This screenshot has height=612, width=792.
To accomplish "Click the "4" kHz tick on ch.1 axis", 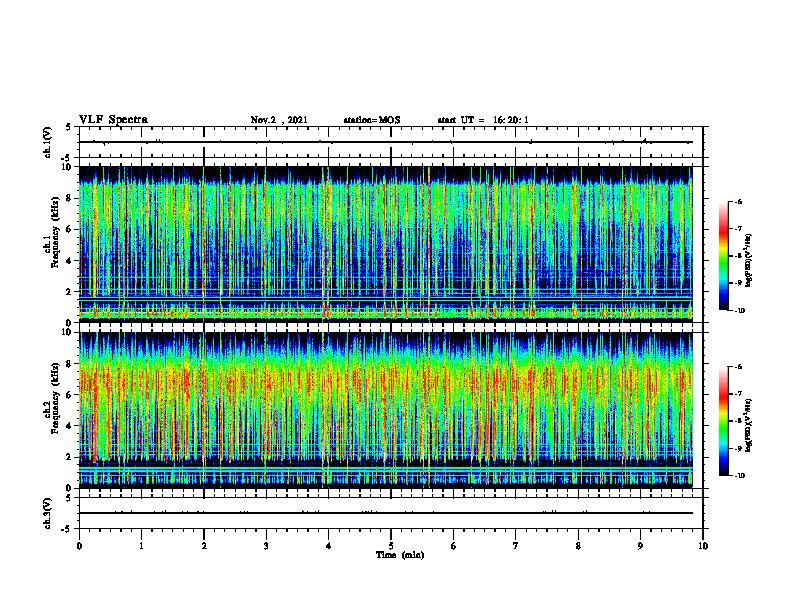I will [70, 261].
